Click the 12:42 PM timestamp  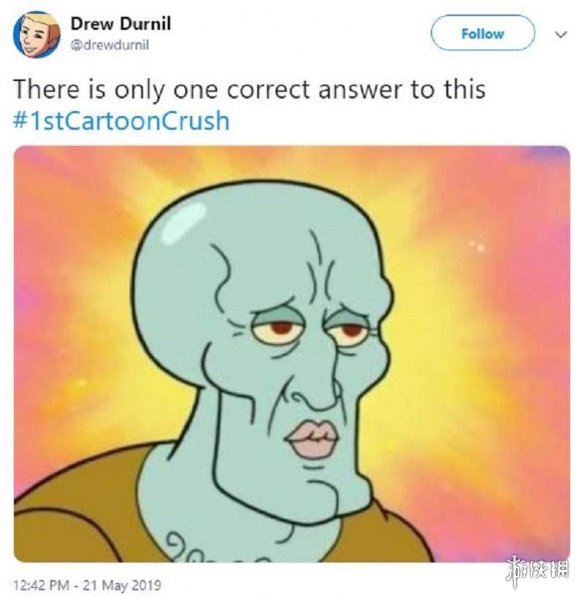(x=41, y=585)
